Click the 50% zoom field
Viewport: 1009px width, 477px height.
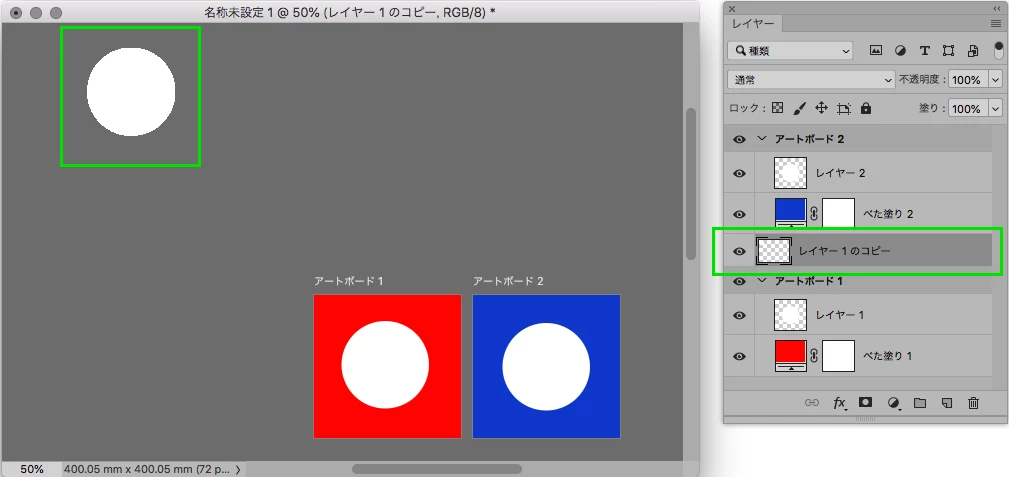[x=32, y=469]
